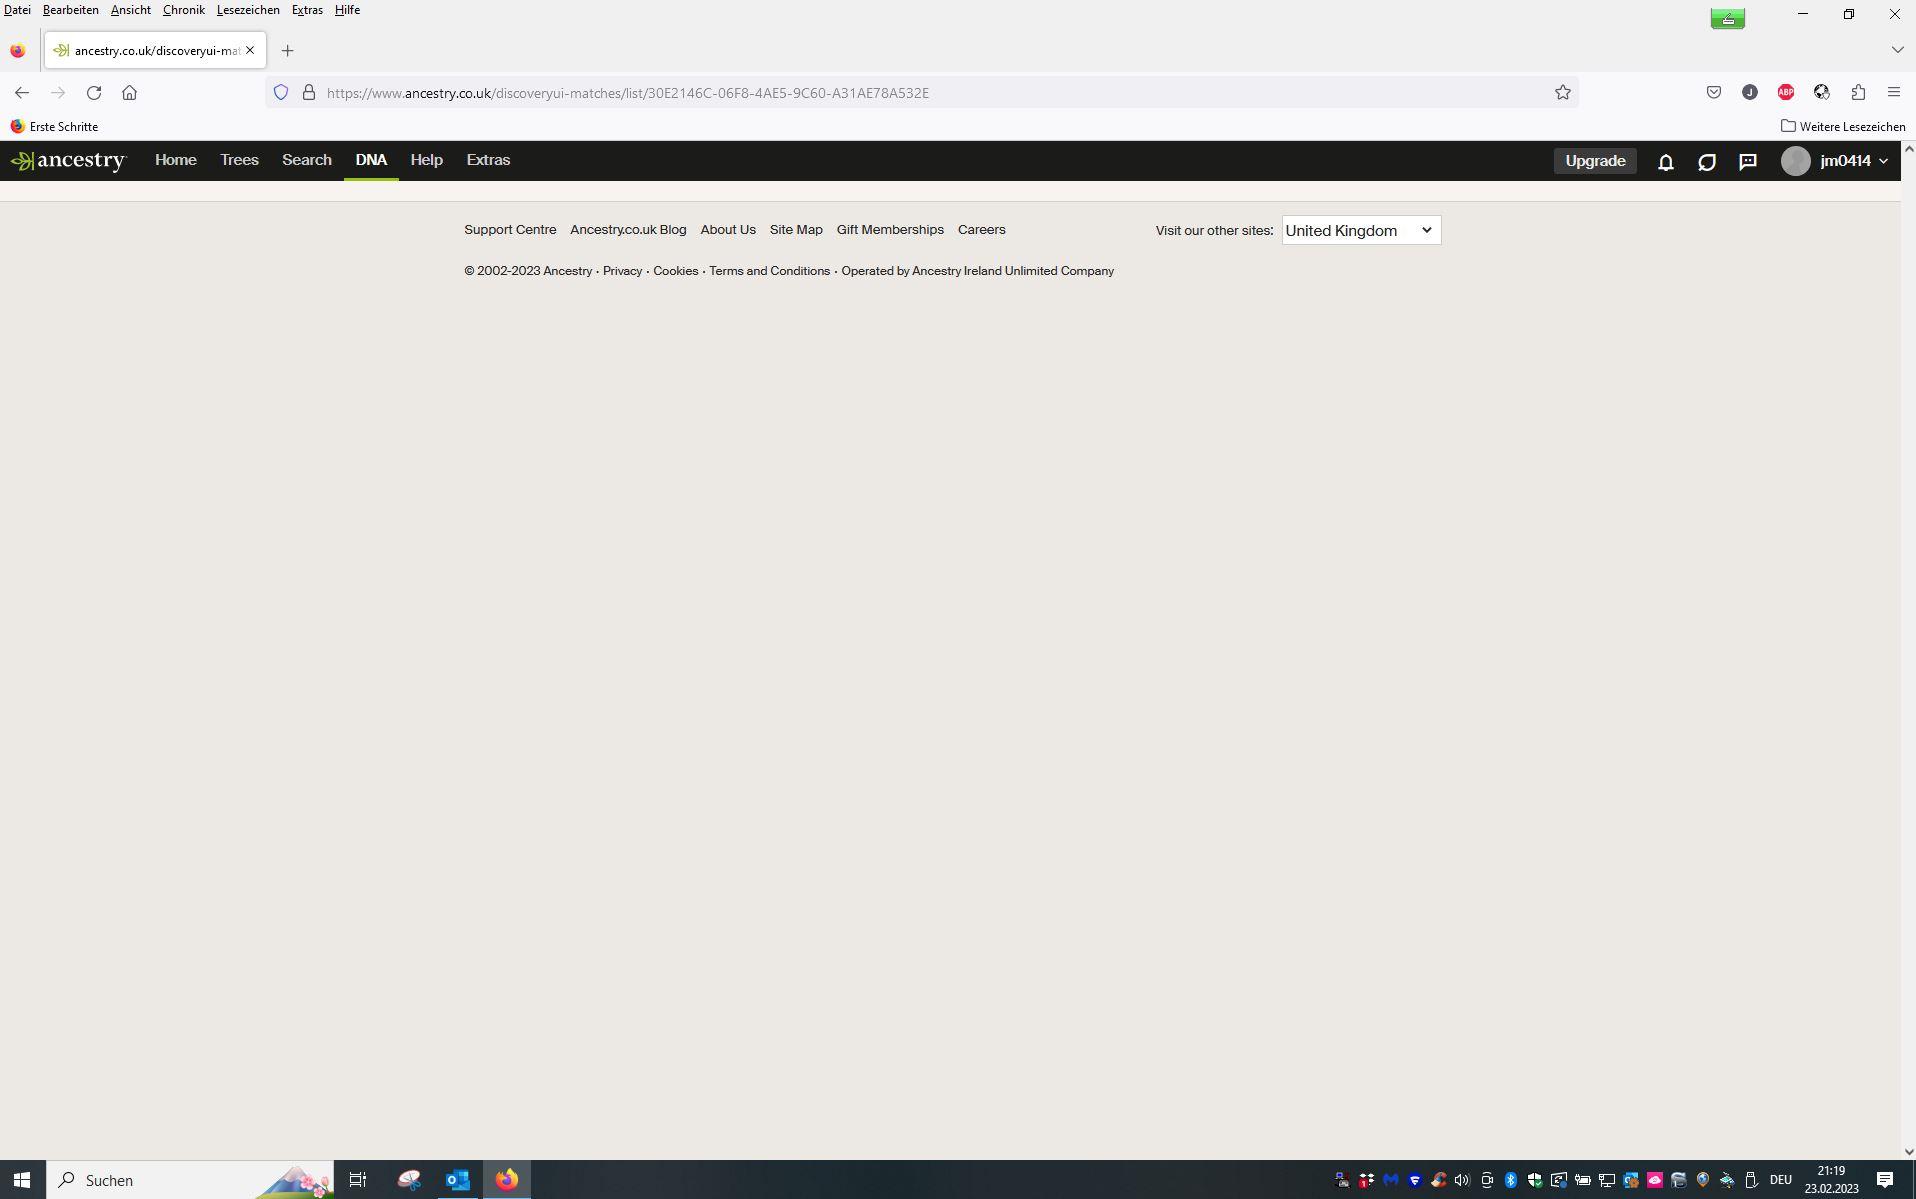Open the Ancestry notifications bell
Image resolution: width=1916 pixels, height=1199 pixels.
coord(1665,161)
